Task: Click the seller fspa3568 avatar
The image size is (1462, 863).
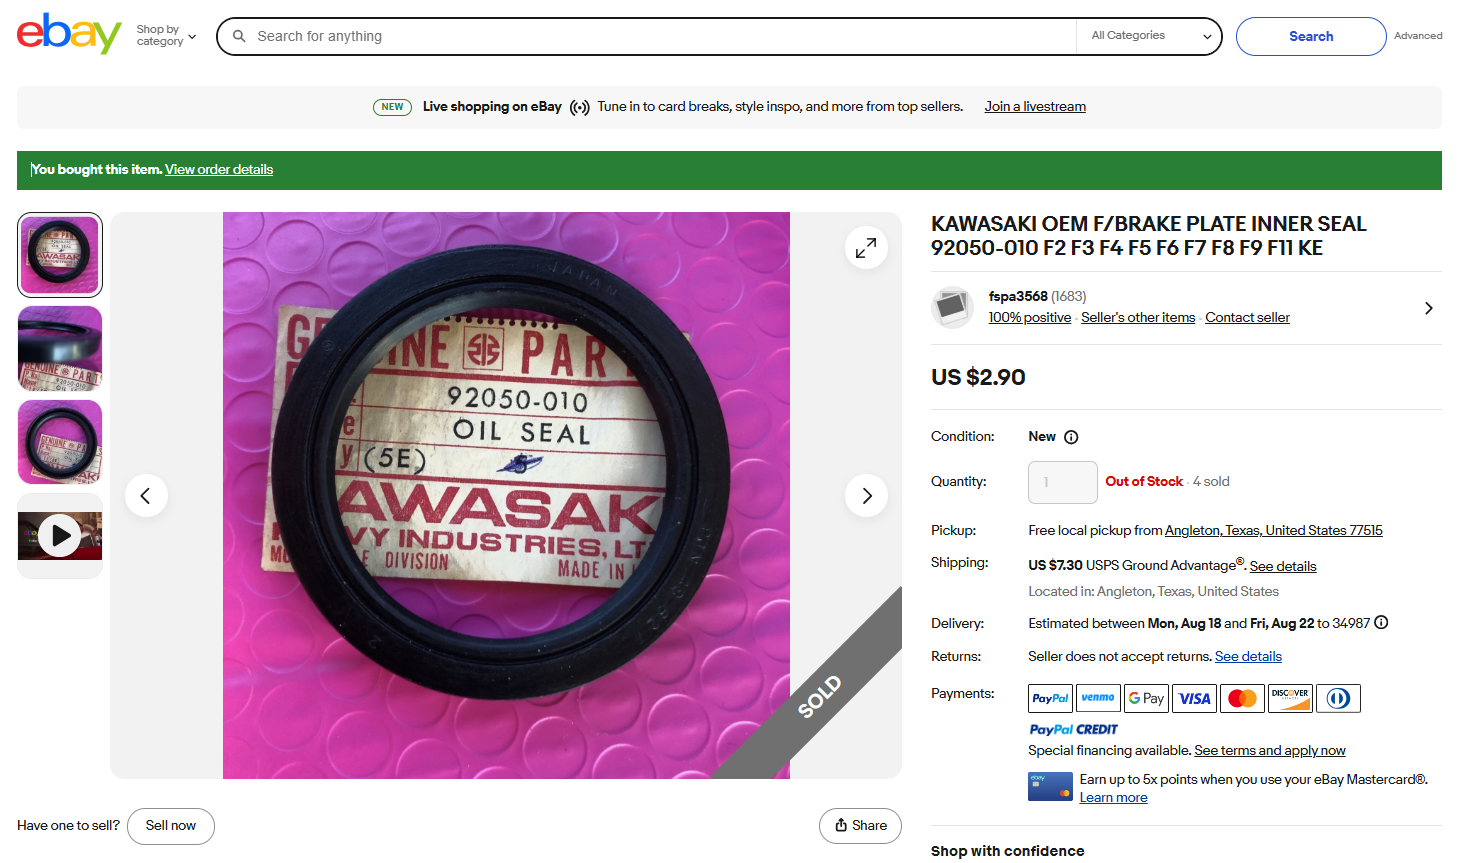Action: (952, 307)
